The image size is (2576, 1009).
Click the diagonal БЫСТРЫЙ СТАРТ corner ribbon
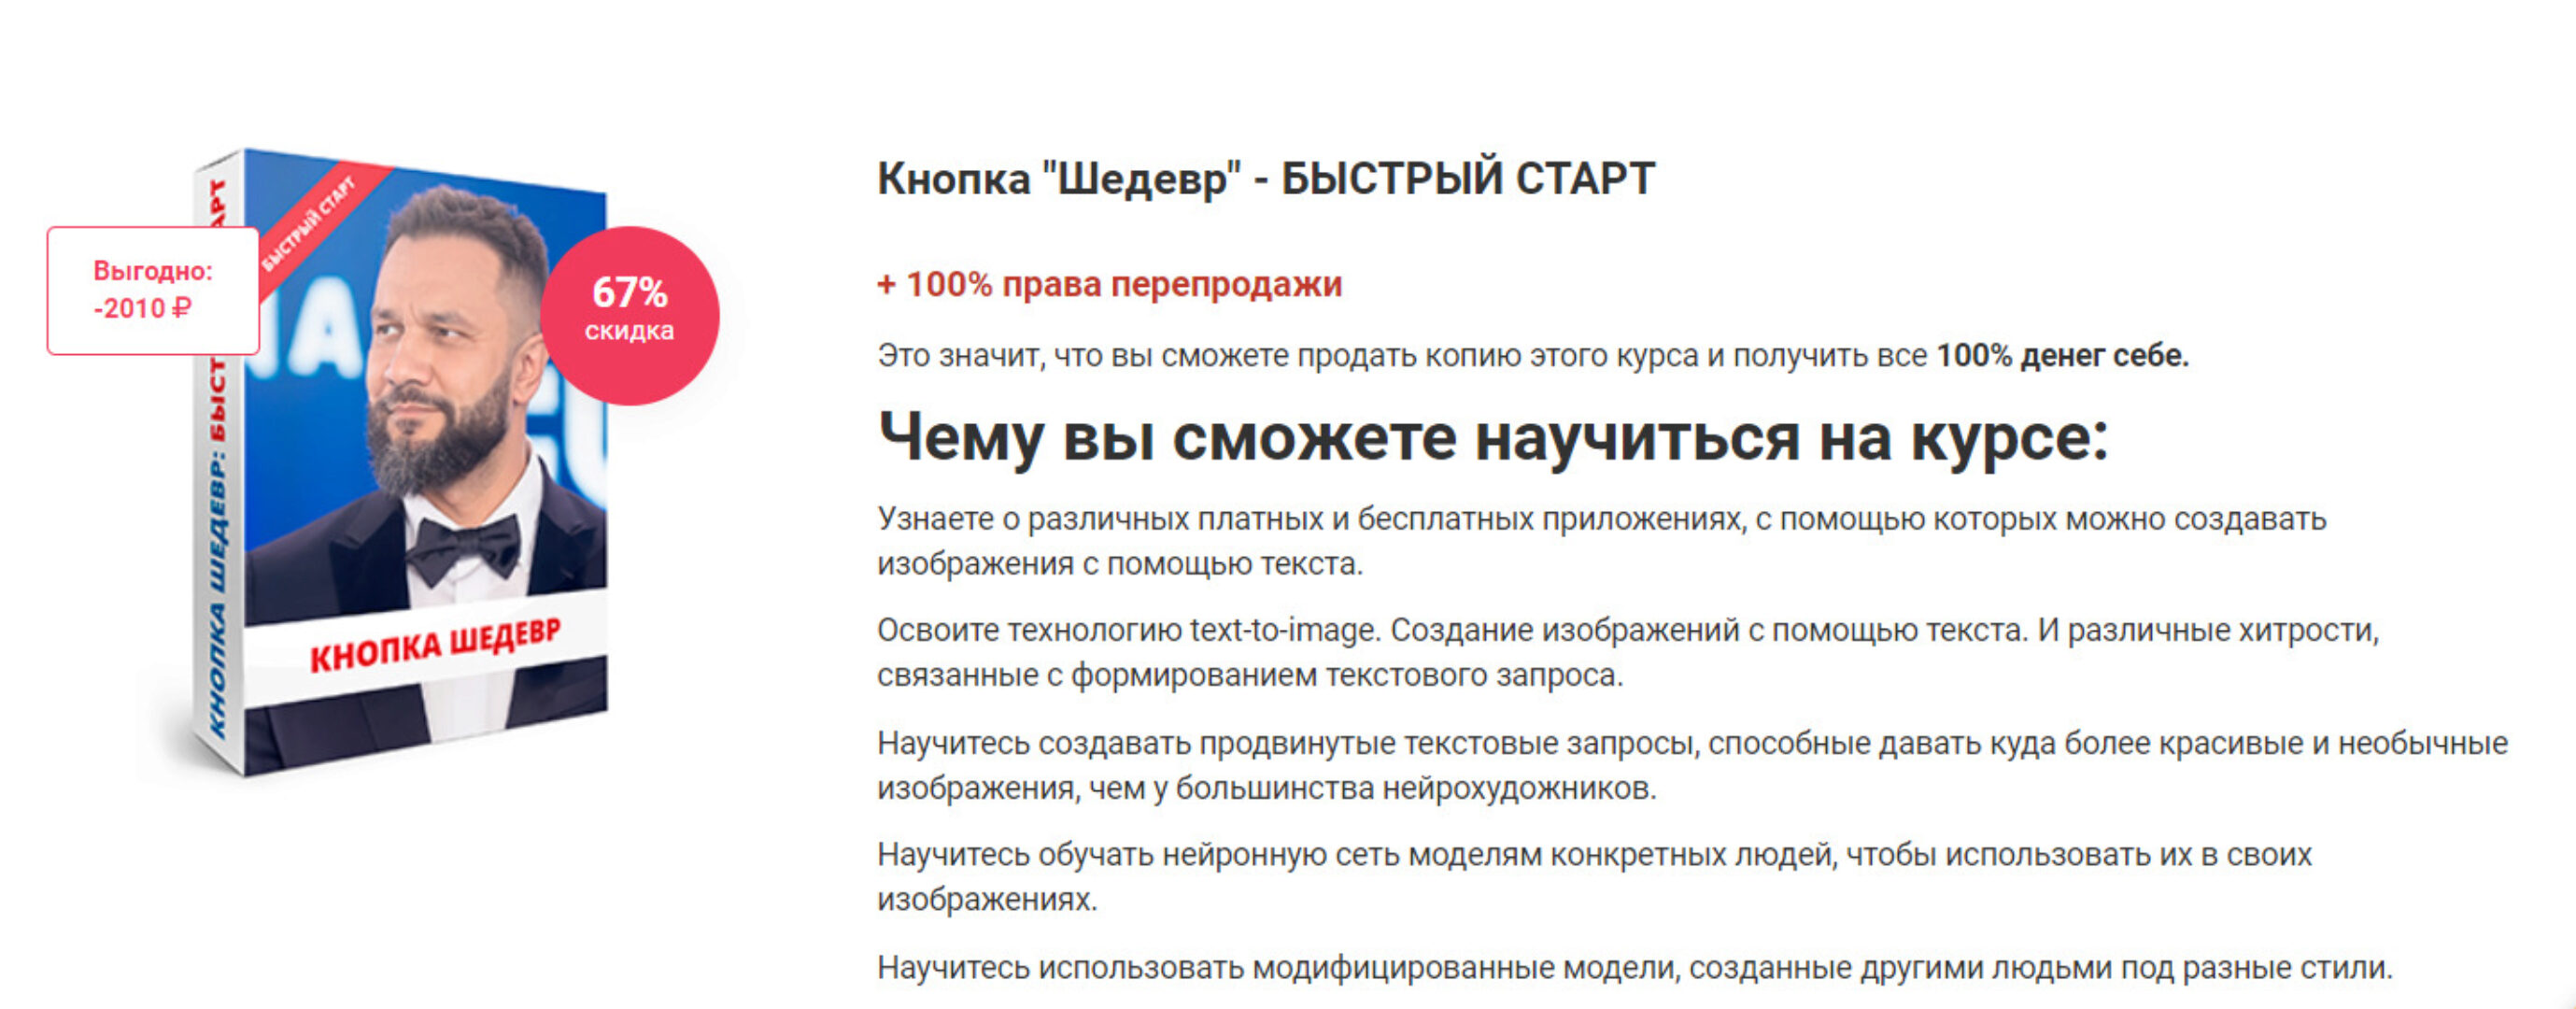click(310, 225)
